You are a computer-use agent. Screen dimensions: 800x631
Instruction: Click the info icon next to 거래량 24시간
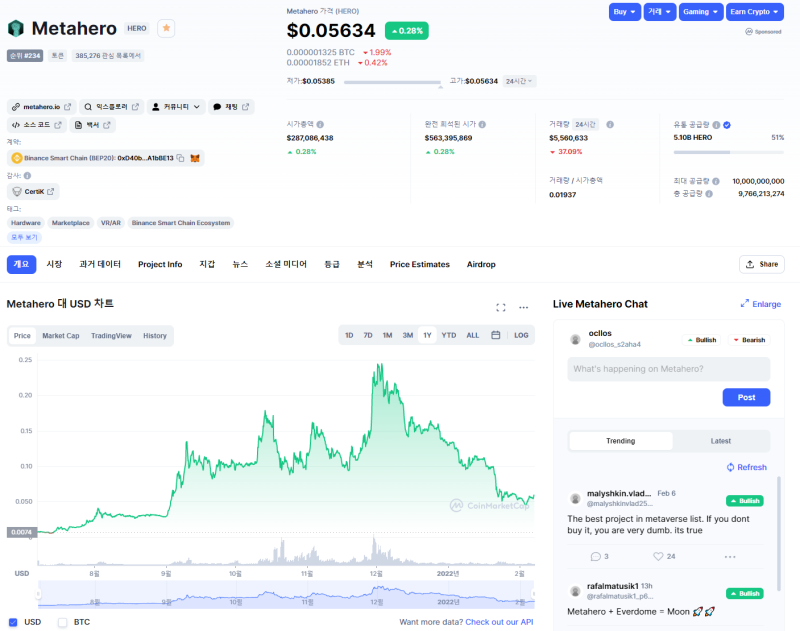pyautogui.click(x=610, y=124)
